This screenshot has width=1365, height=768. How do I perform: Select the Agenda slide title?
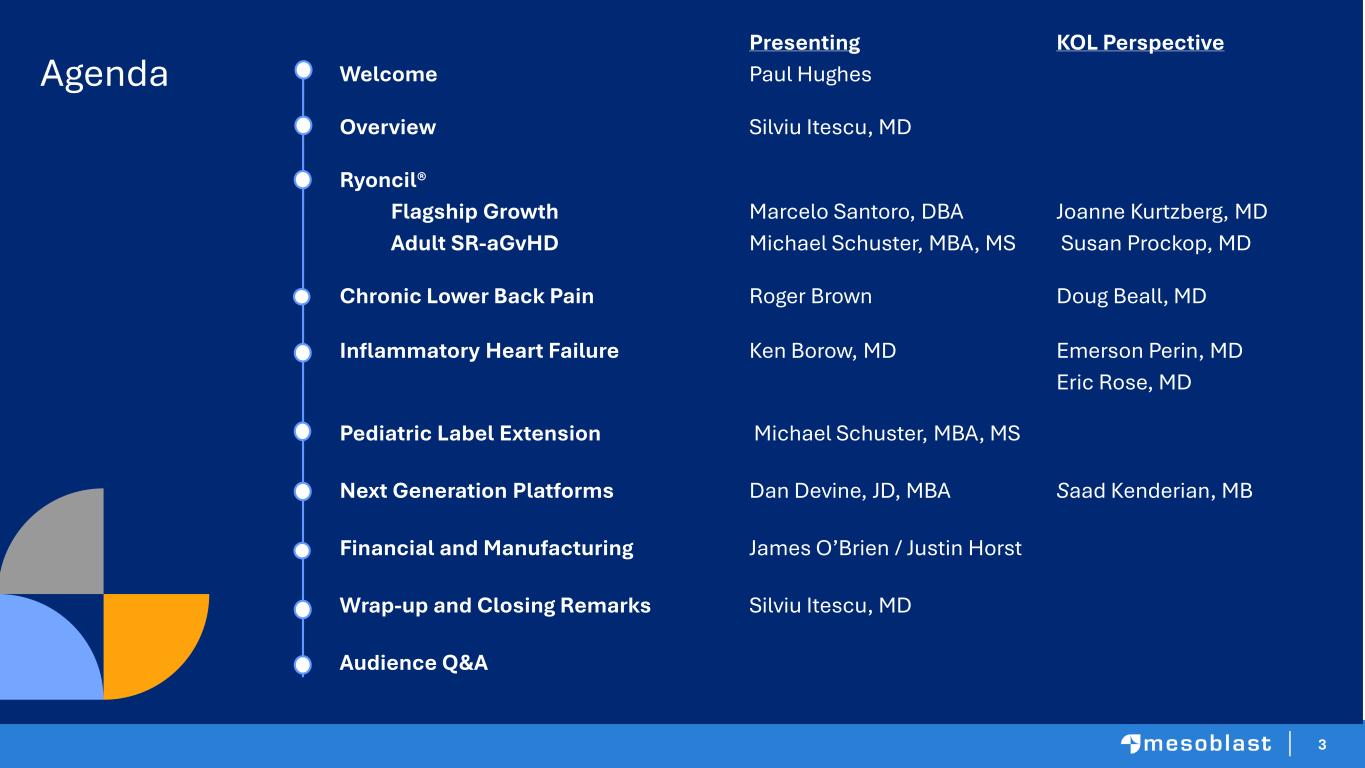(x=104, y=74)
